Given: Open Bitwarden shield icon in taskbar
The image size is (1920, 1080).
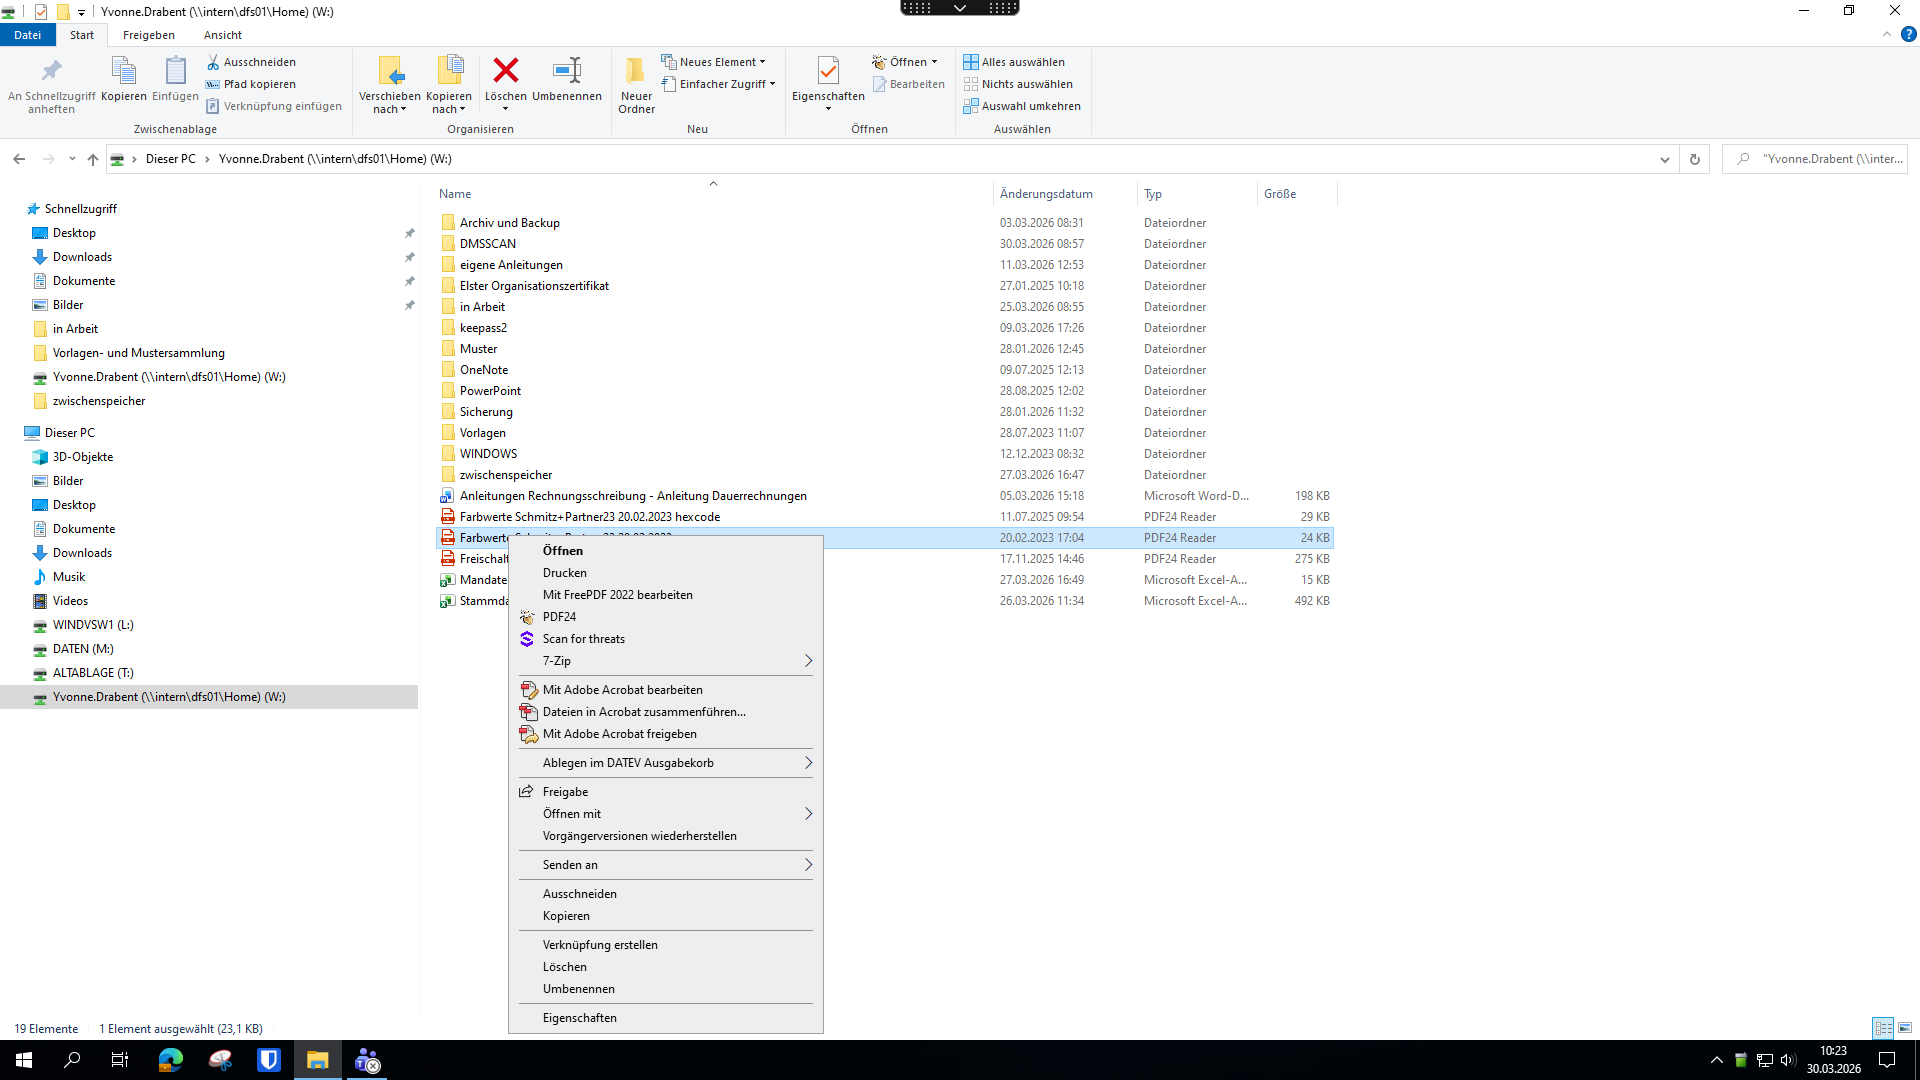Looking at the screenshot, I should [x=269, y=1060].
